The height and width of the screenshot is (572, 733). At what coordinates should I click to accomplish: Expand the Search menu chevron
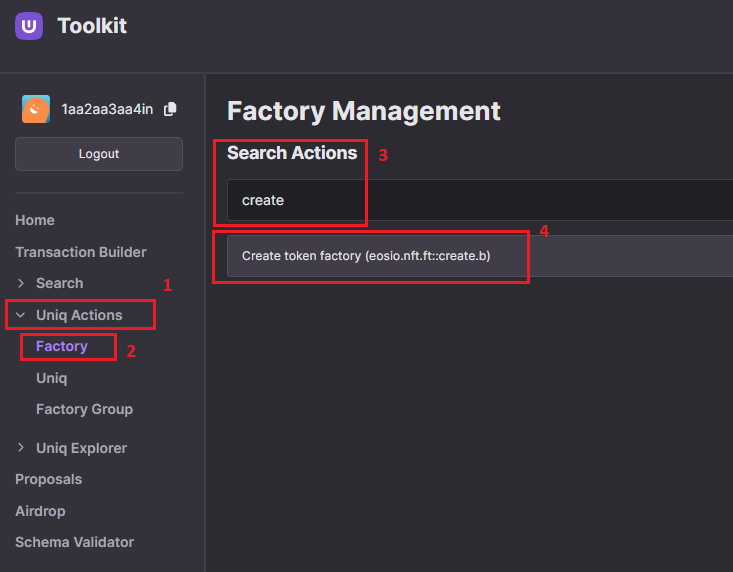[x=21, y=283]
